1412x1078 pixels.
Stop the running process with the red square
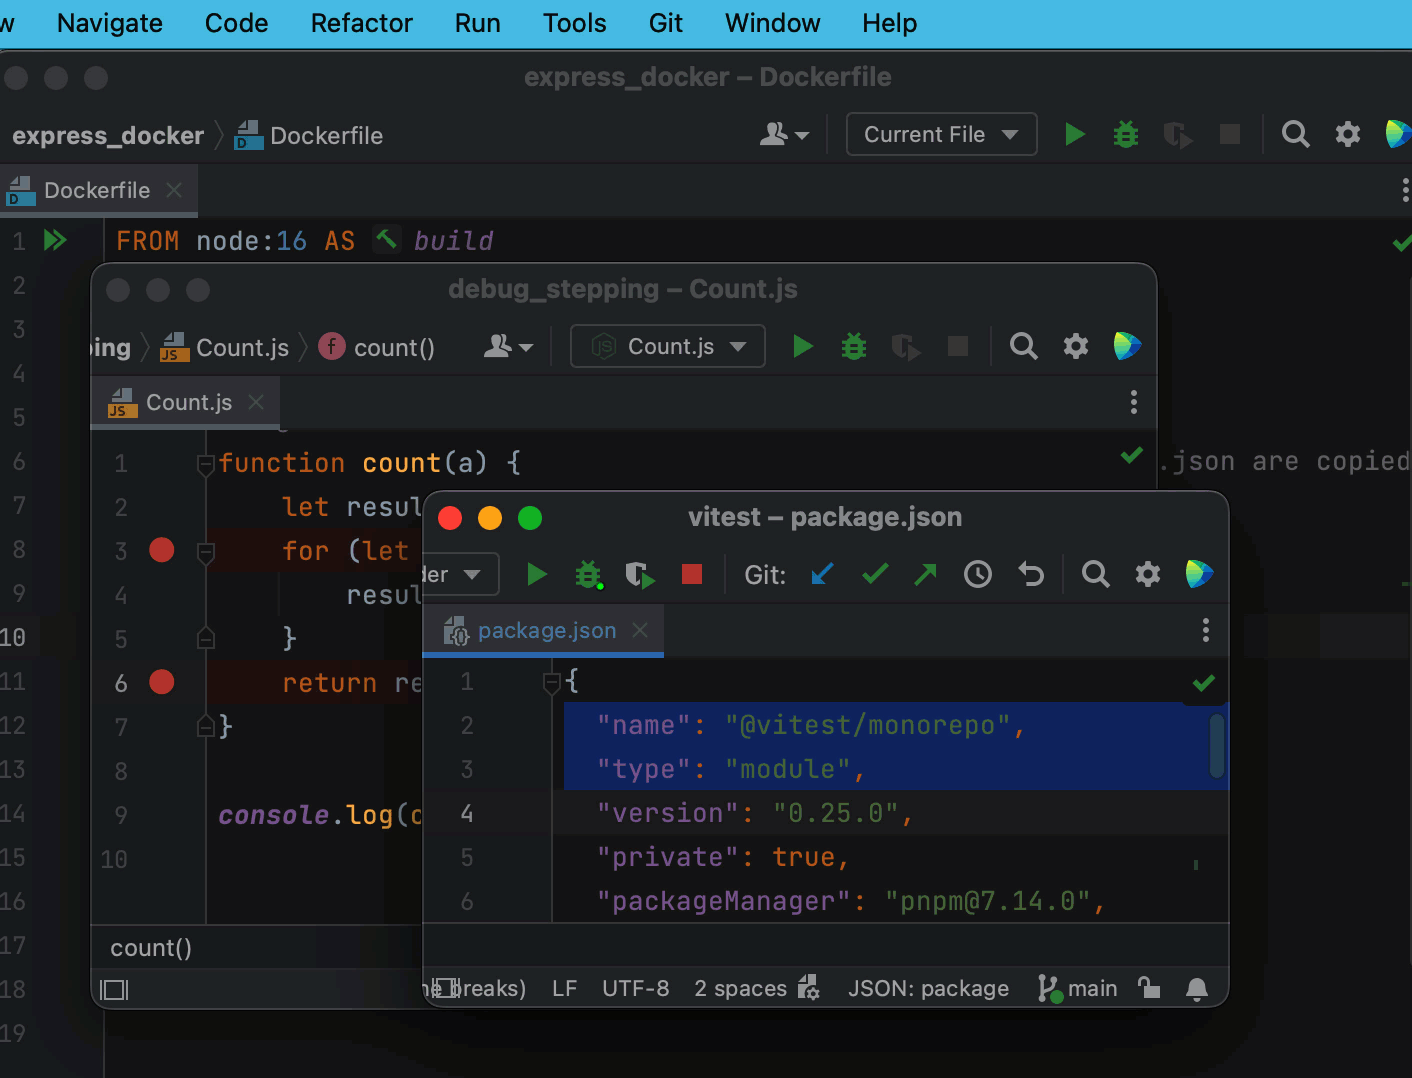691,574
